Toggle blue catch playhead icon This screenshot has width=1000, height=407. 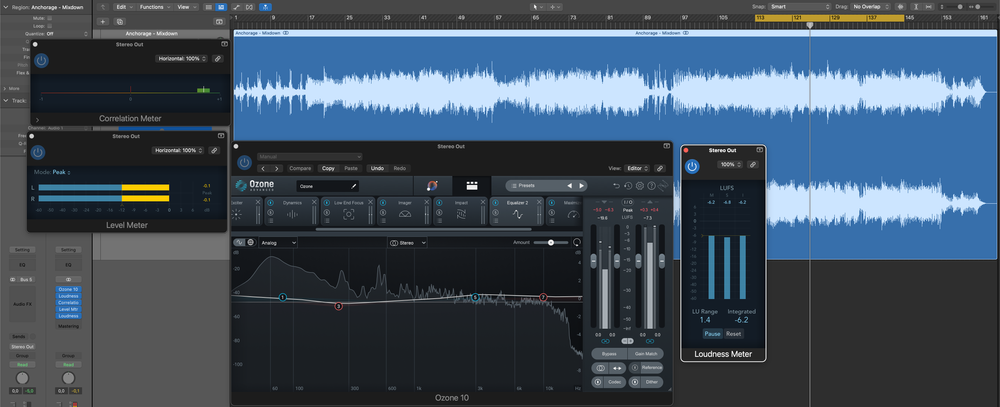(265, 7)
